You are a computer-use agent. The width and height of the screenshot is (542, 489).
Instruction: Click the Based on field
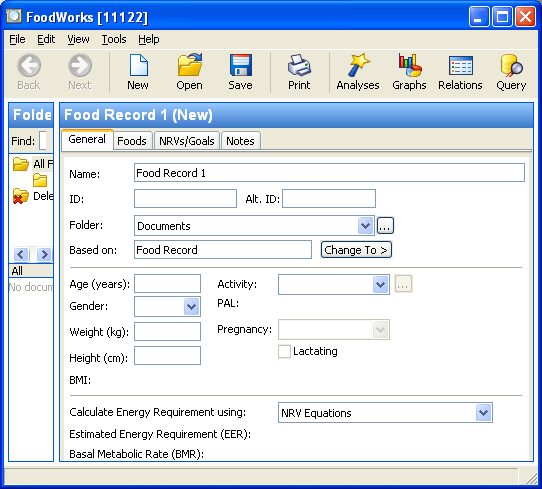pyautogui.click(x=223, y=250)
